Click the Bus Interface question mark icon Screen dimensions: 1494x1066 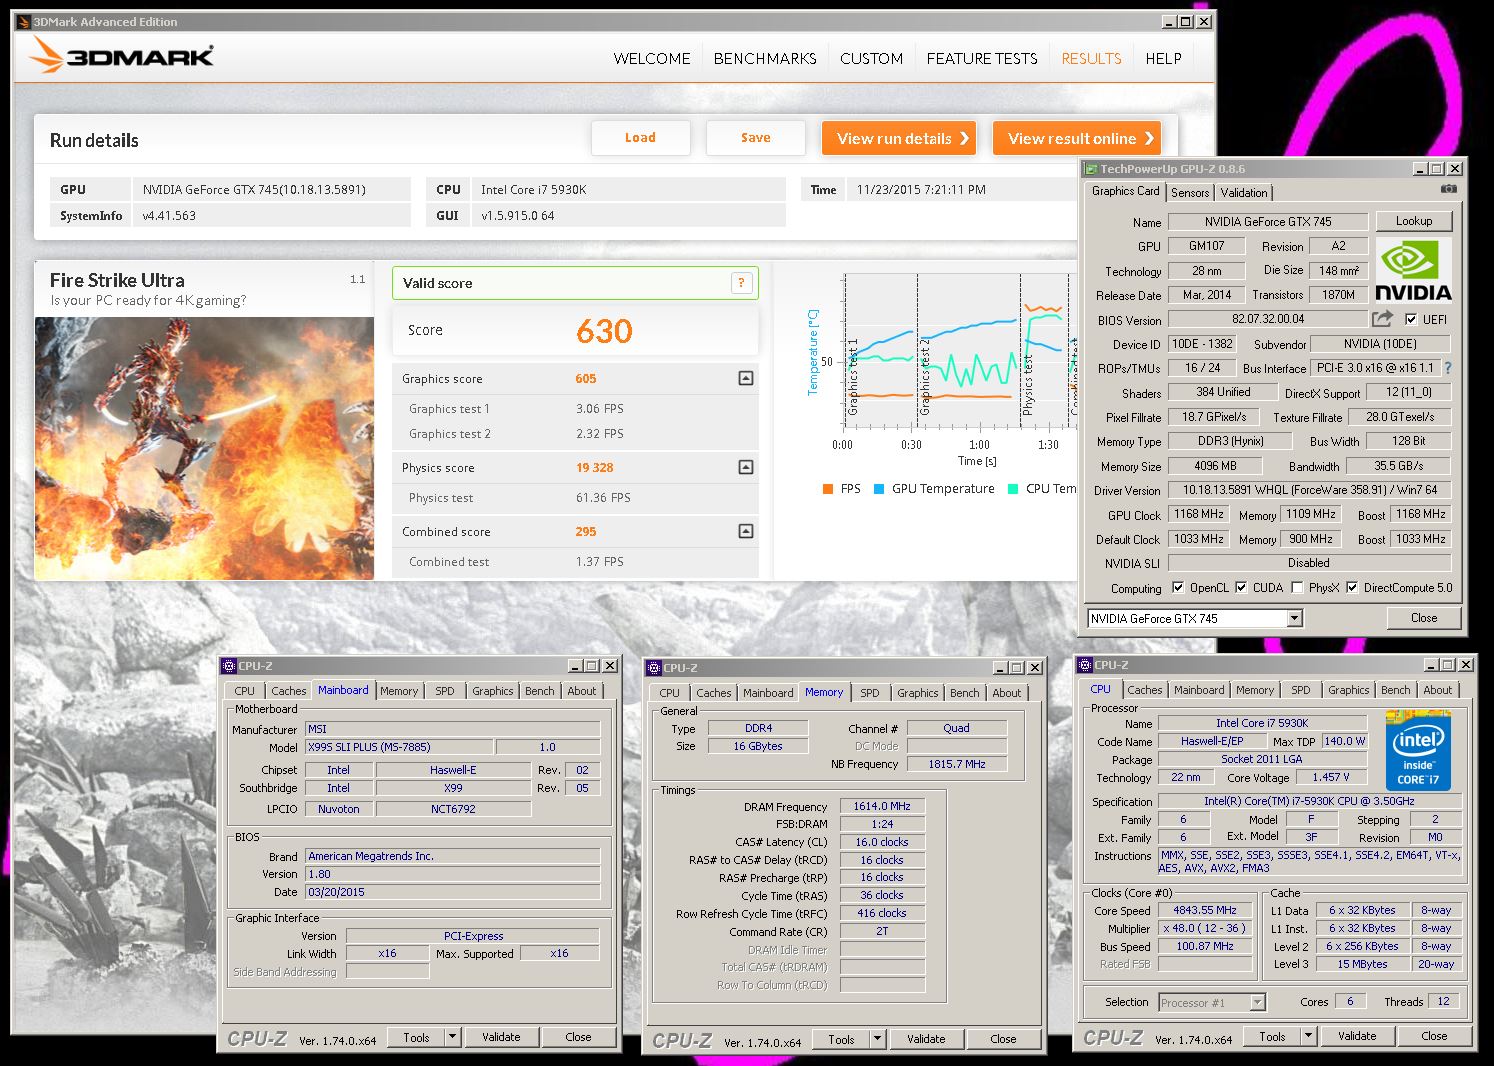(1447, 368)
